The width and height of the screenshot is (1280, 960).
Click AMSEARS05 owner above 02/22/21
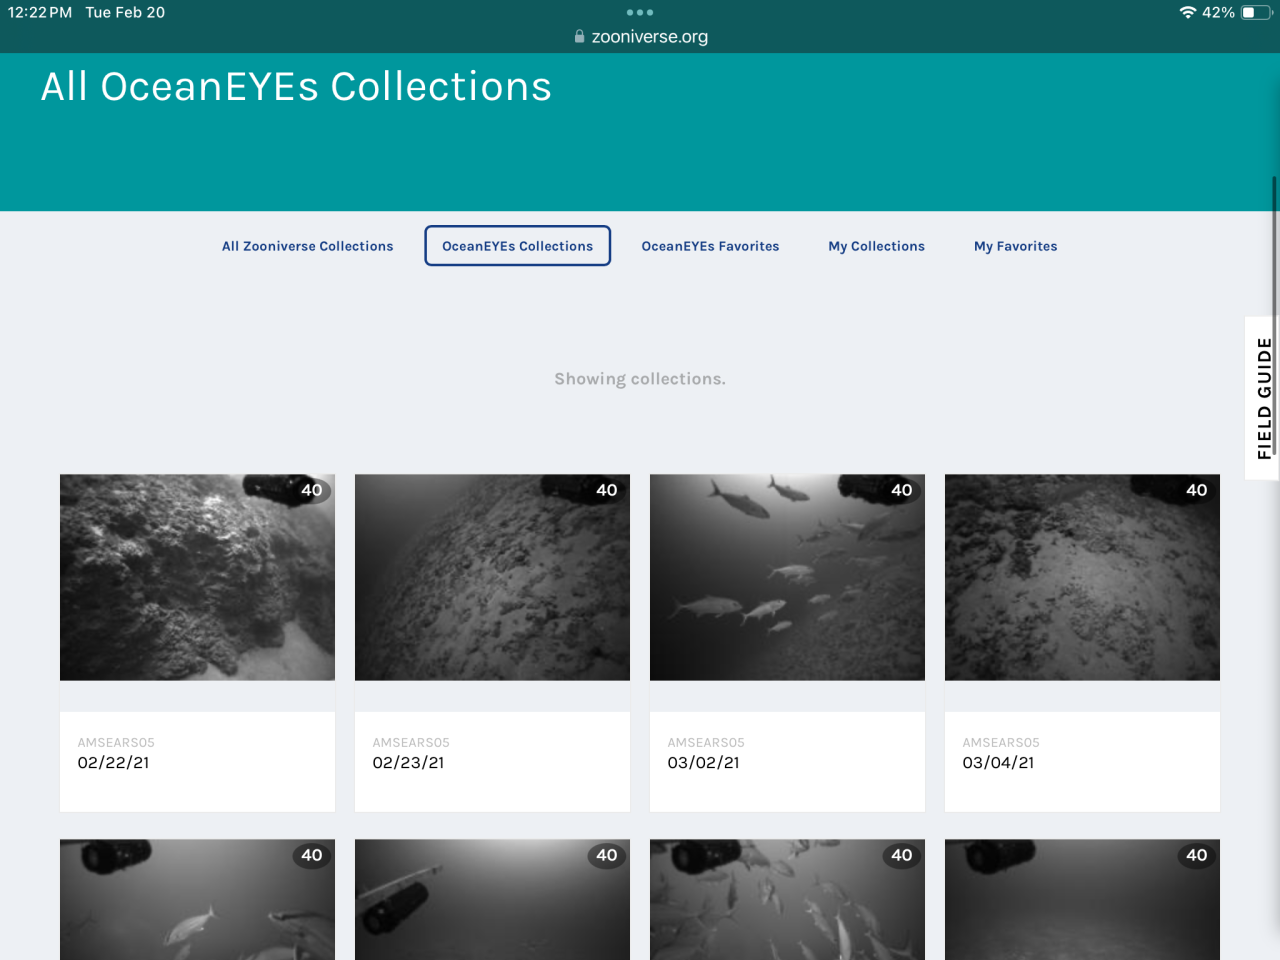click(116, 743)
